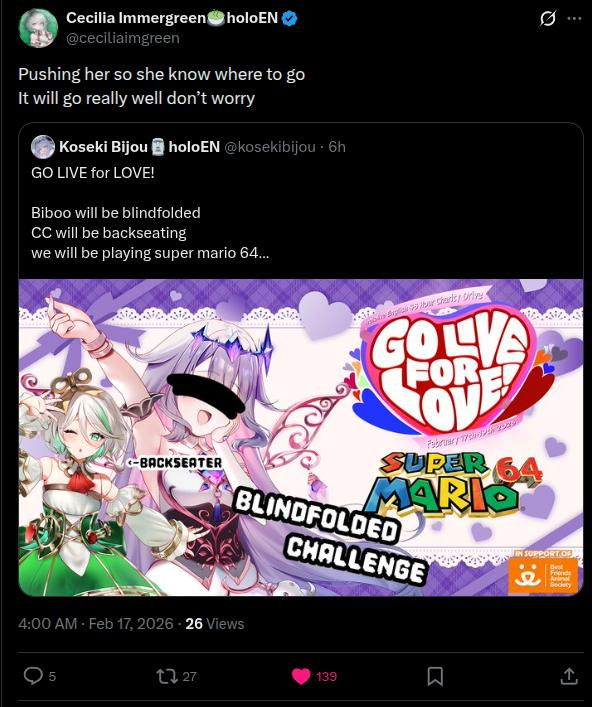Open the Go Live for Love image

point(301,437)
